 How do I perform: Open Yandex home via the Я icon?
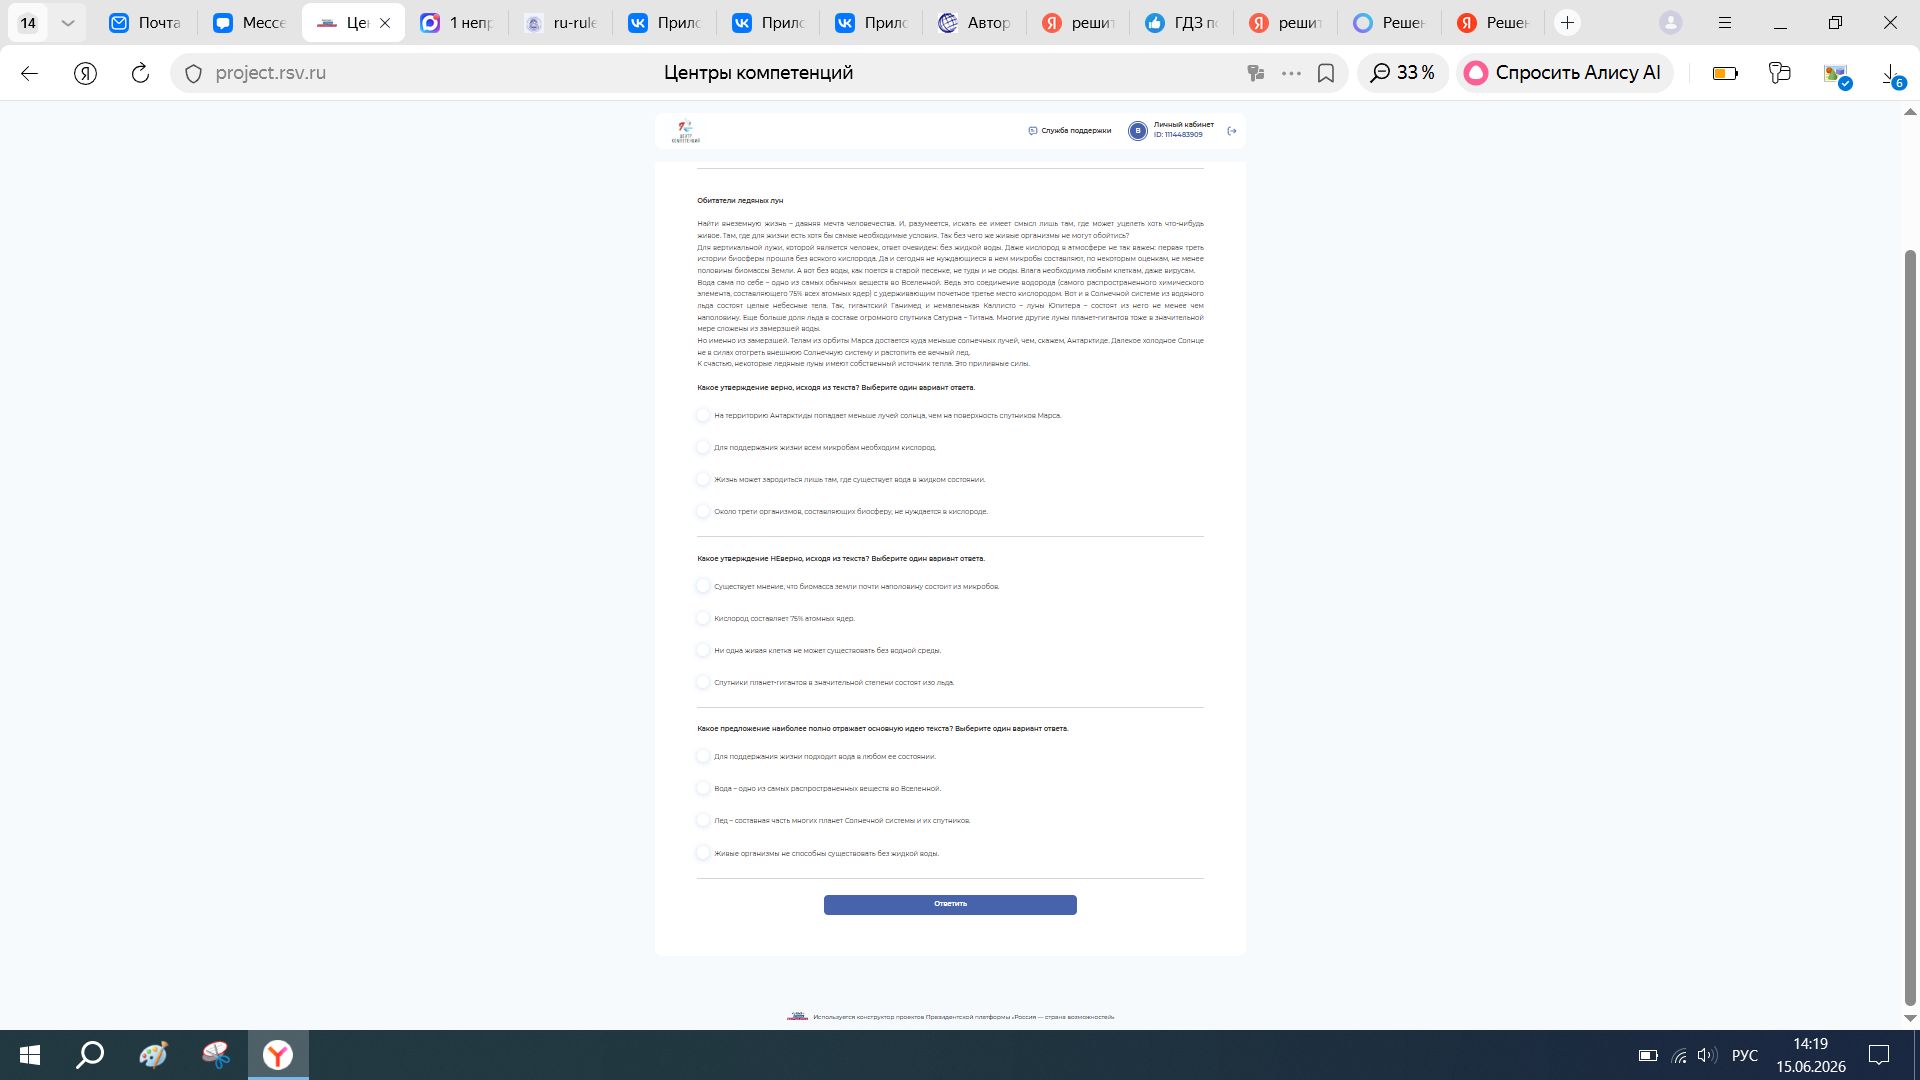[x=85, y=73]
